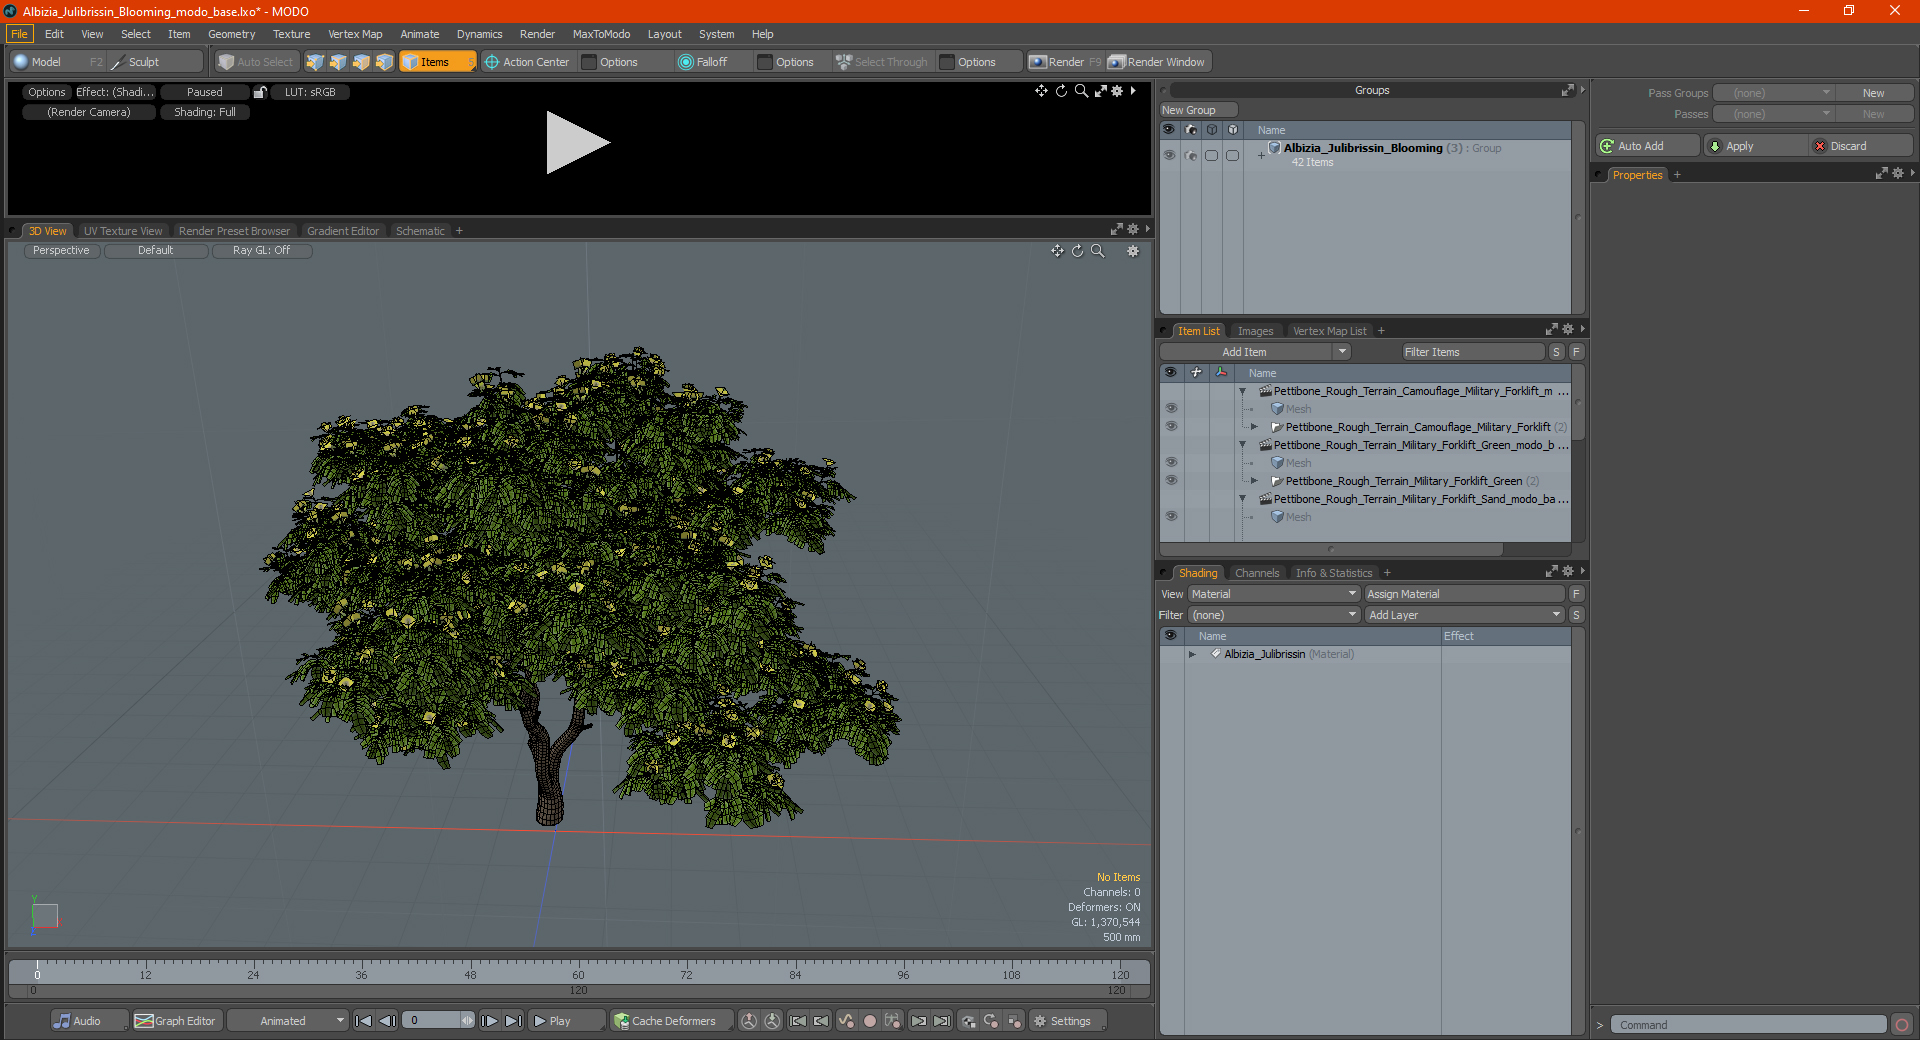The height and width of the screenshot is (1040, 1920).
Task: Open the Add Layer dropdown
Action: point(1464,615)
